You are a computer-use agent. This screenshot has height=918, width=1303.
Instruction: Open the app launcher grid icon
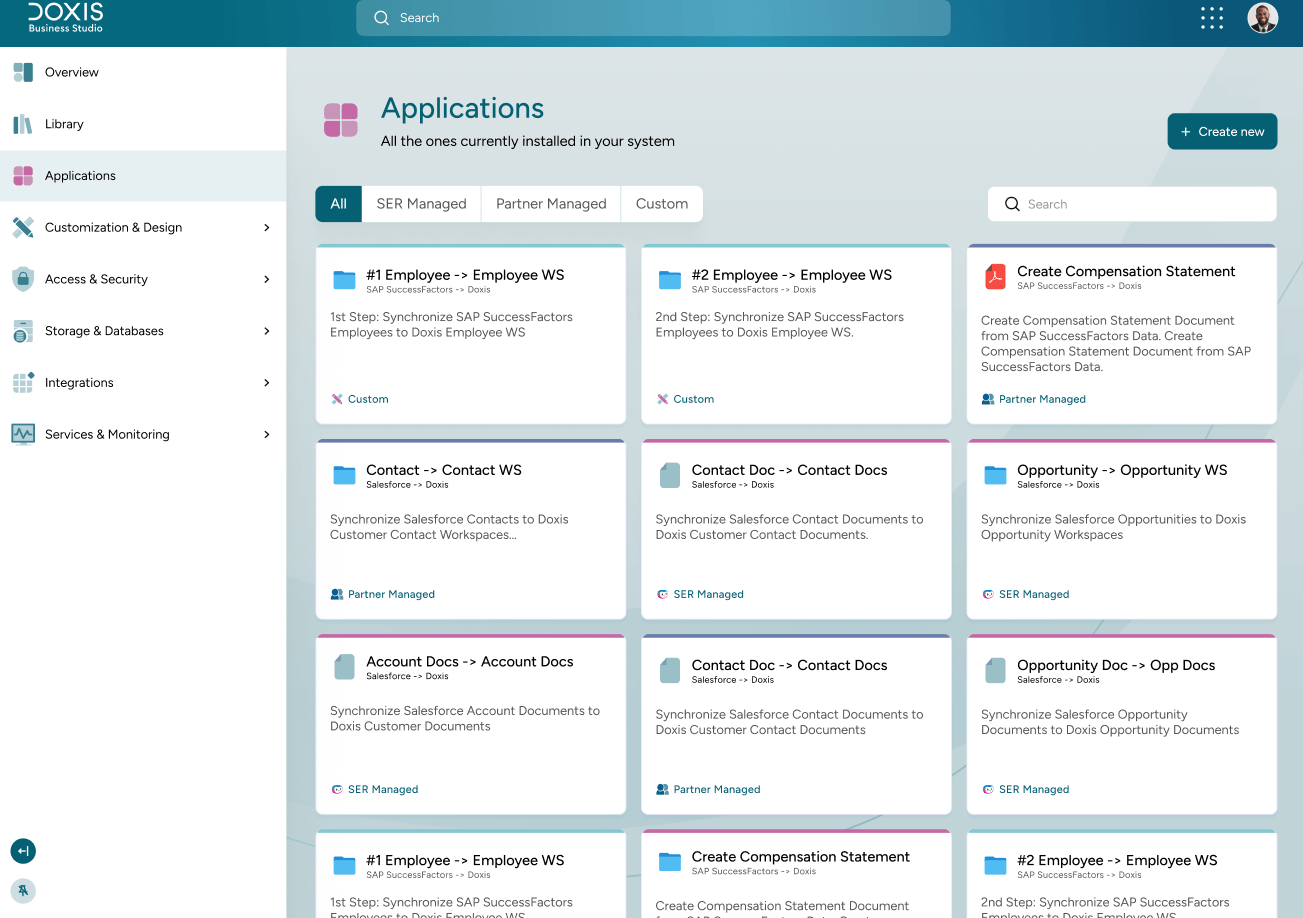(1211, 18)
